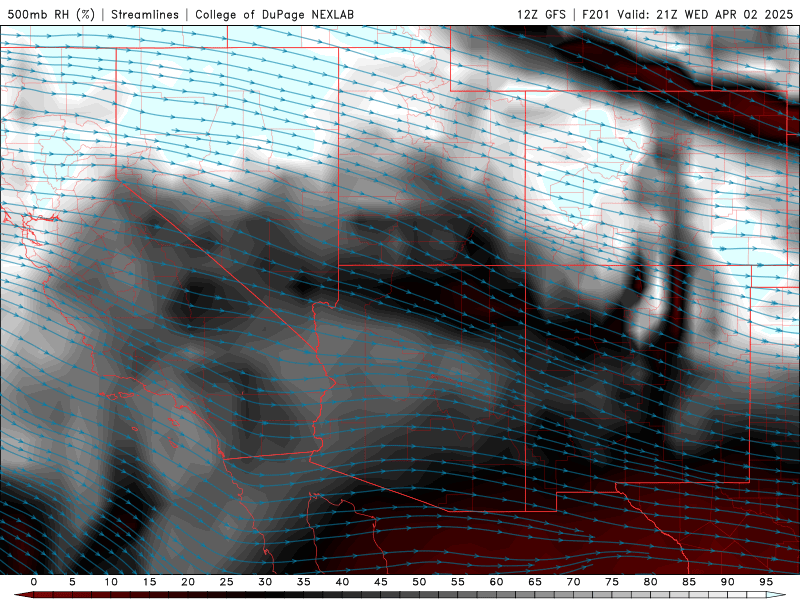Click the '5' value on the color scale

[72, 582]
